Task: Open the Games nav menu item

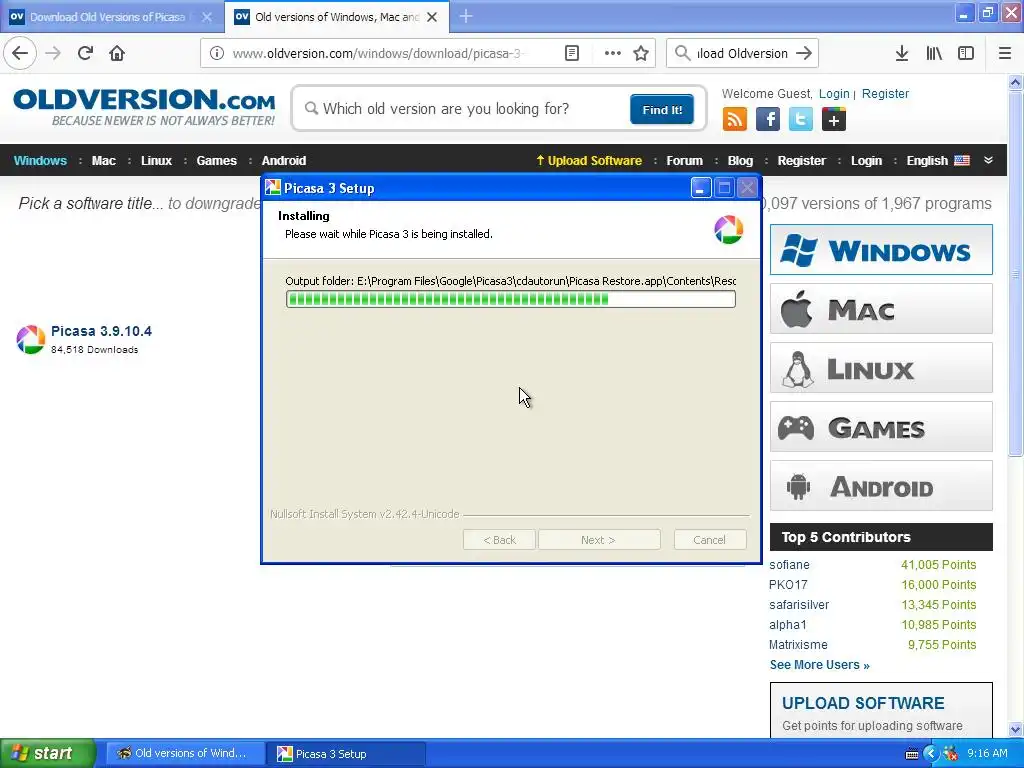Action: [x=216, y=161]
